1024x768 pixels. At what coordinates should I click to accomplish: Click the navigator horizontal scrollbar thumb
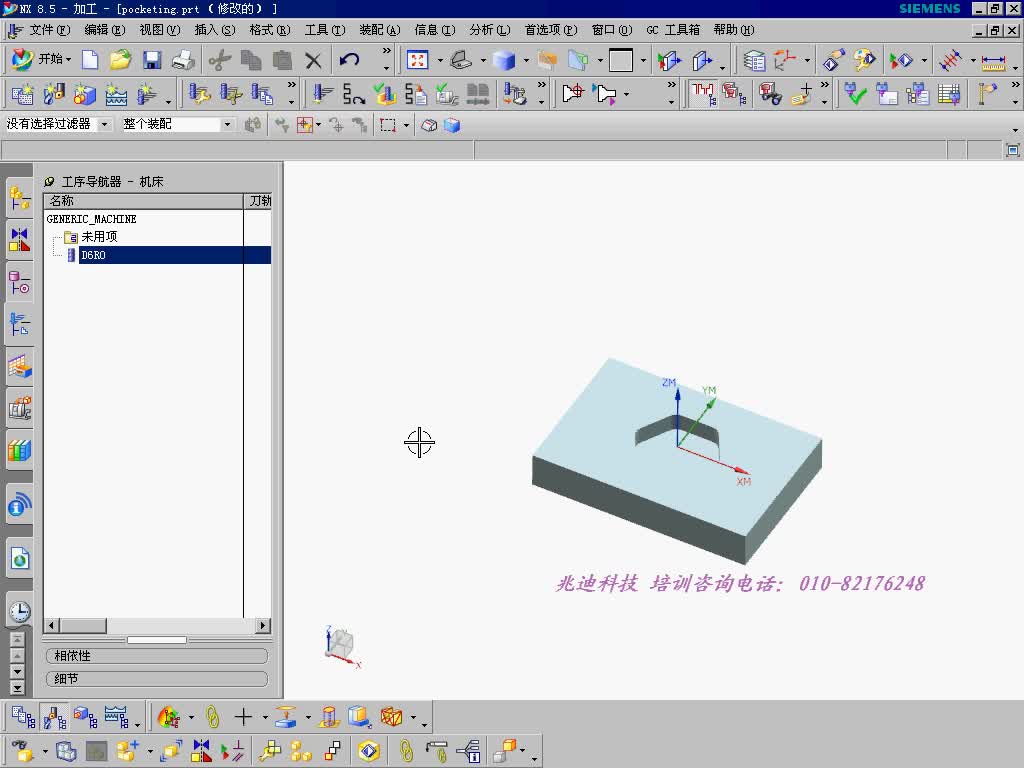pos(83,626)
